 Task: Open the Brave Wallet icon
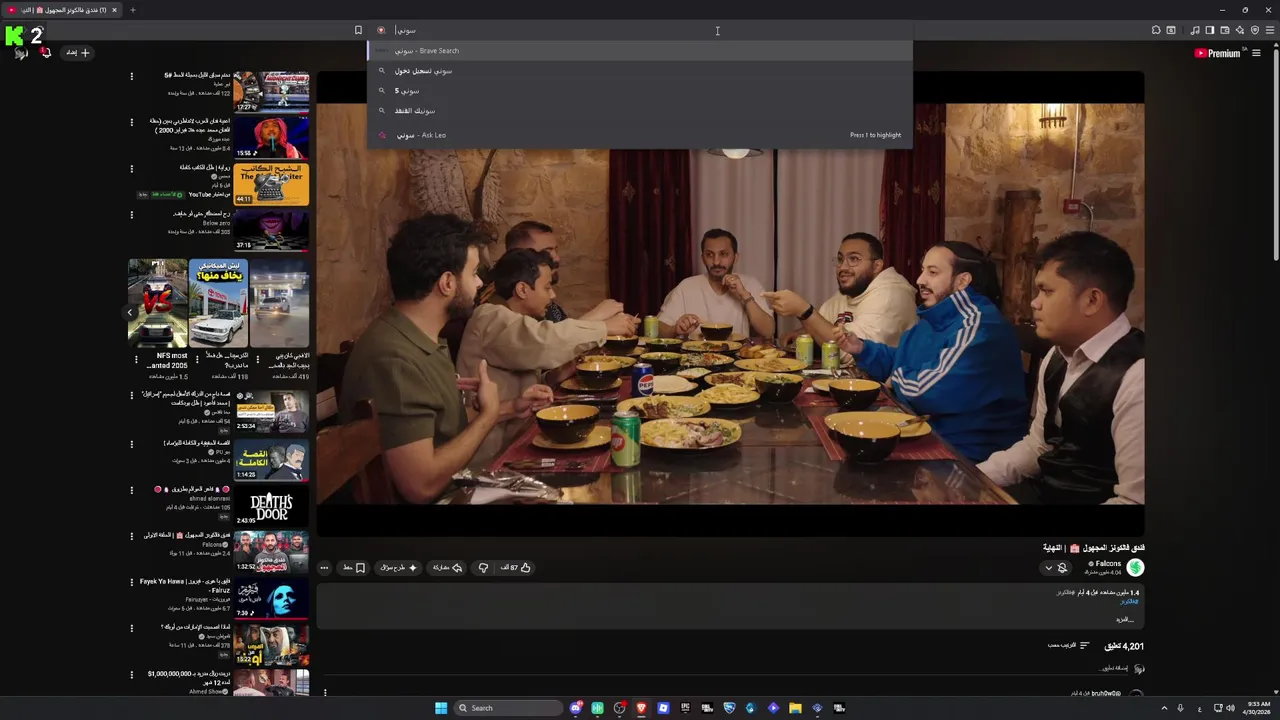1225,30
